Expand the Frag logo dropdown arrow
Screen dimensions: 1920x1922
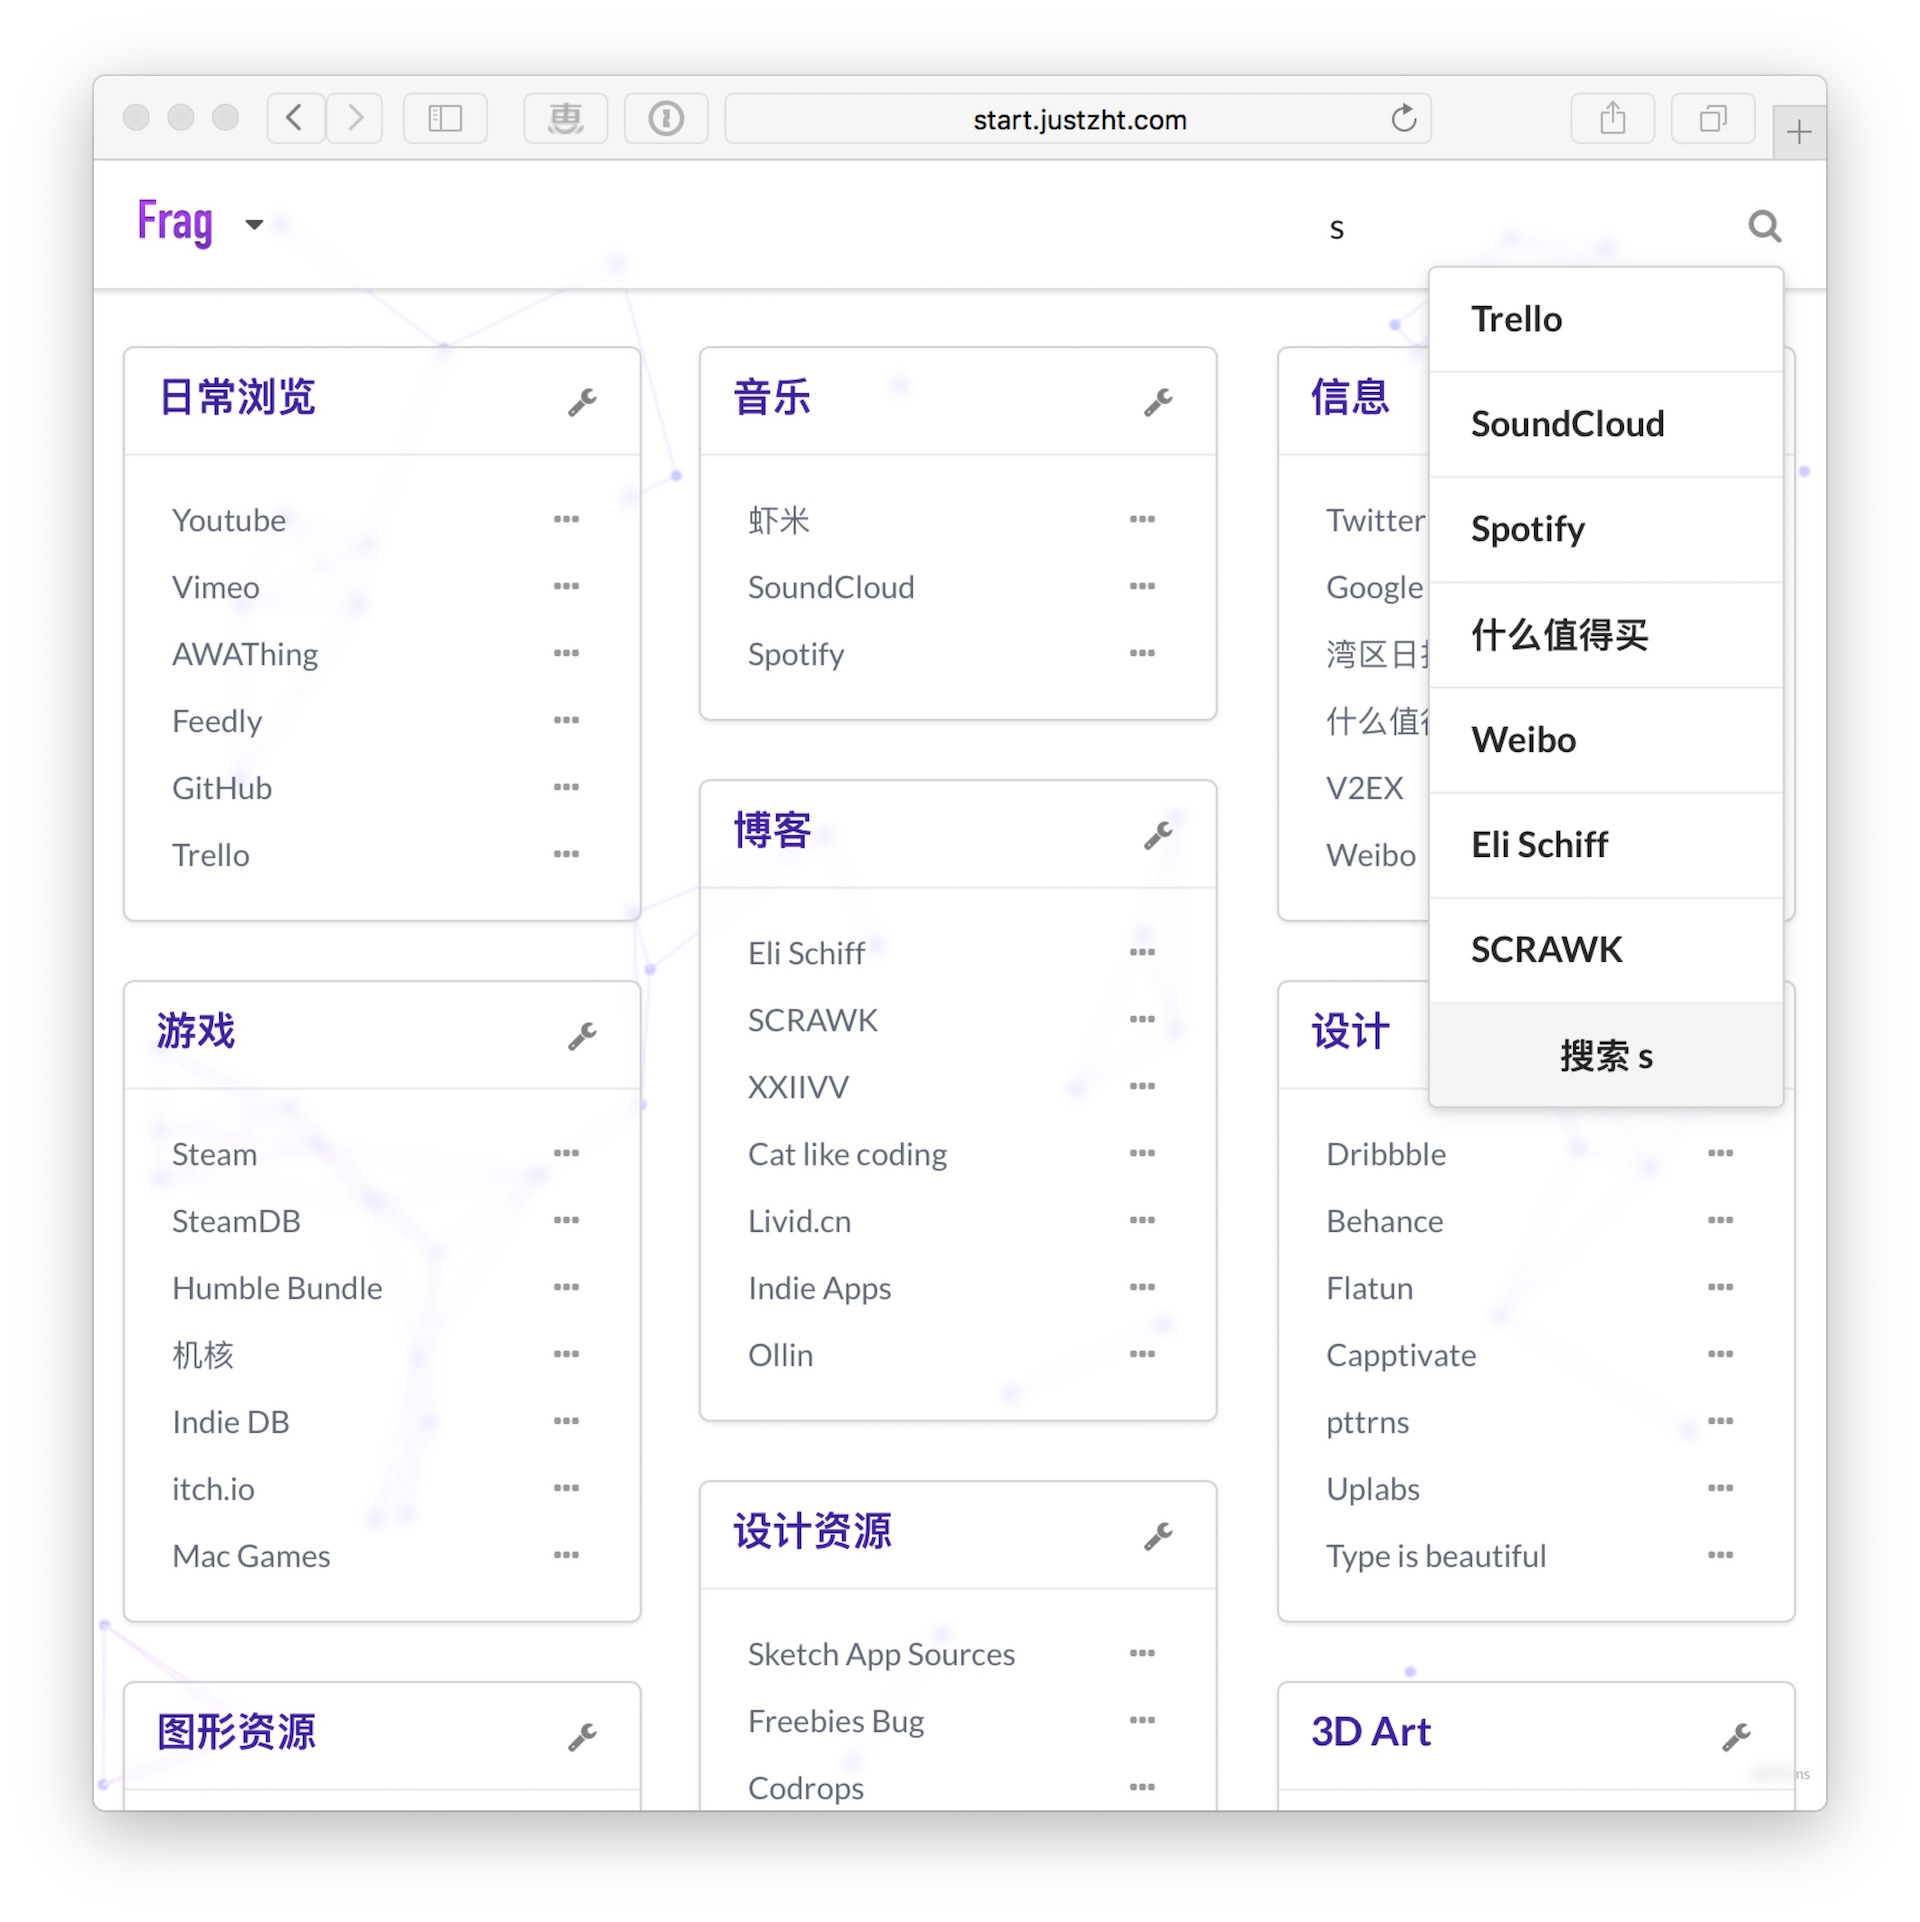tap(254, 225)
